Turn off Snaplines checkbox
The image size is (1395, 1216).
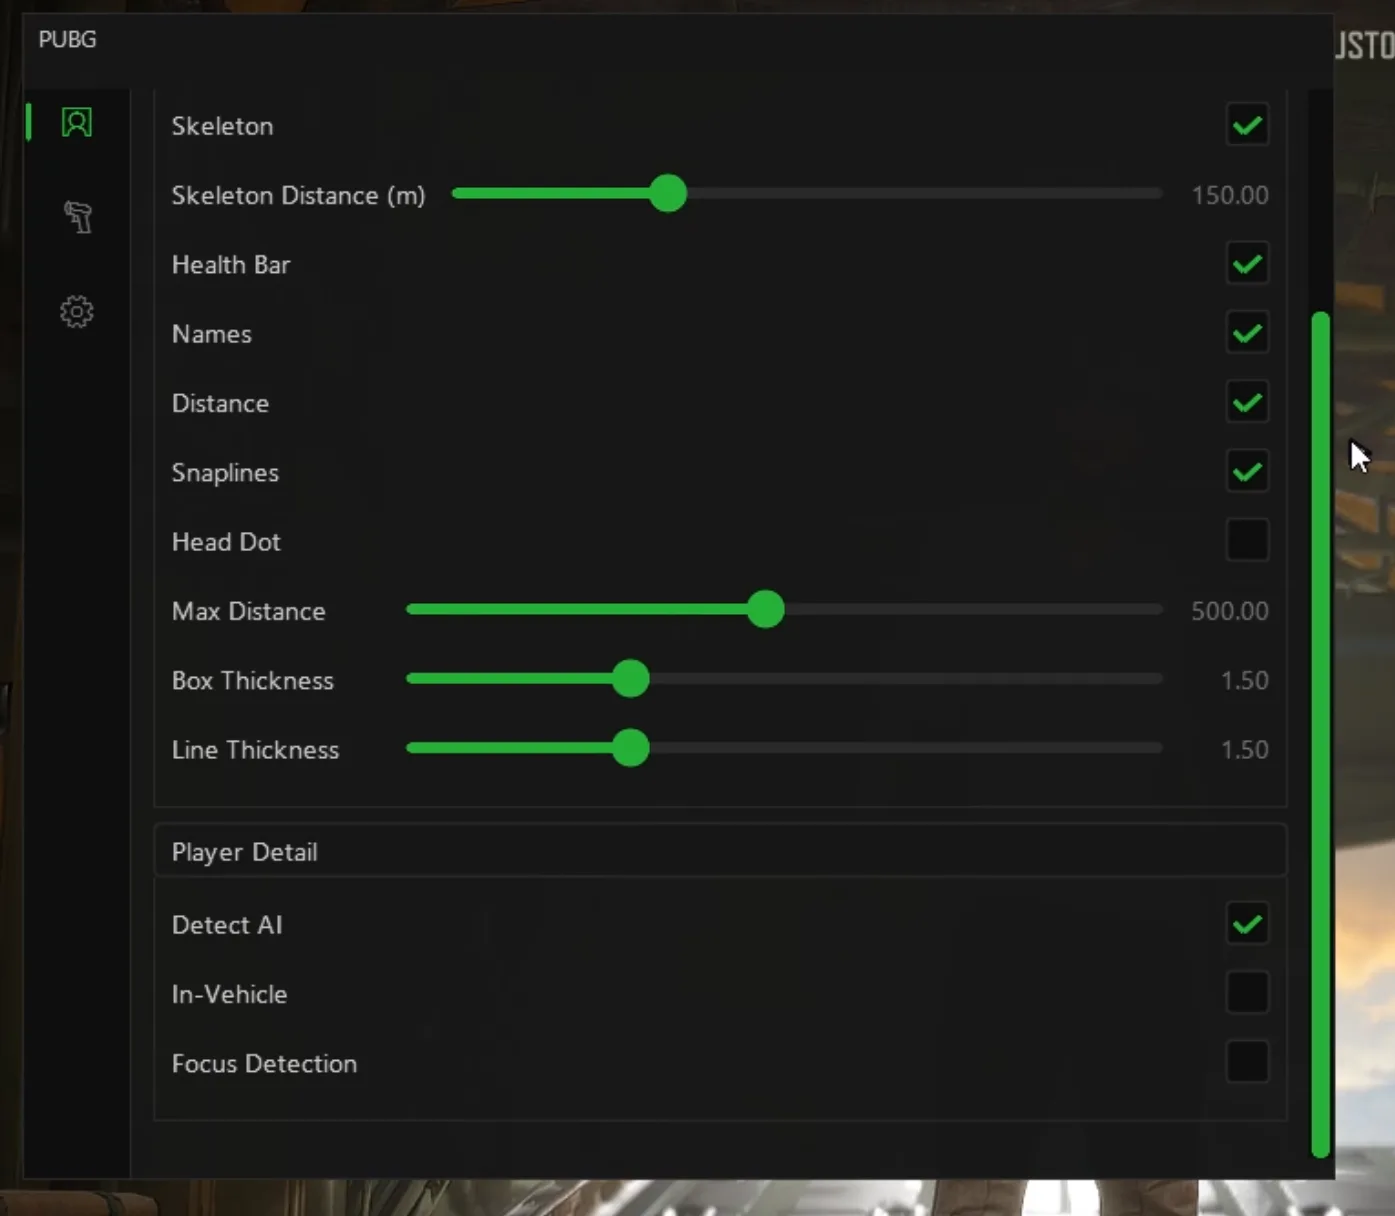pos(1247,472)
